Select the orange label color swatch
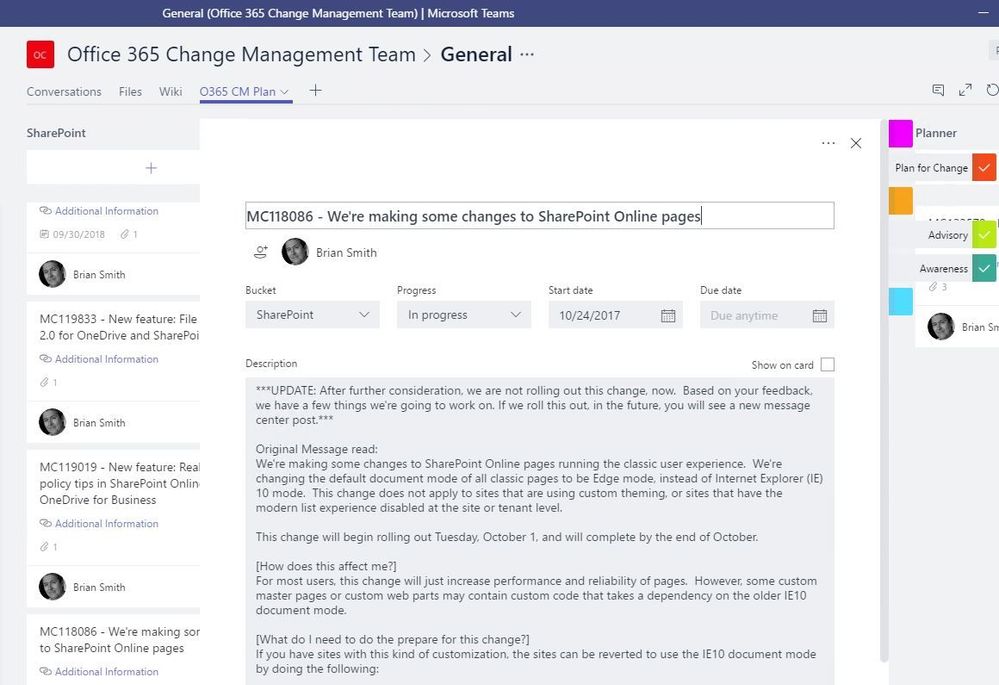Viewport: 999px width, 685px height. [901, 201]
